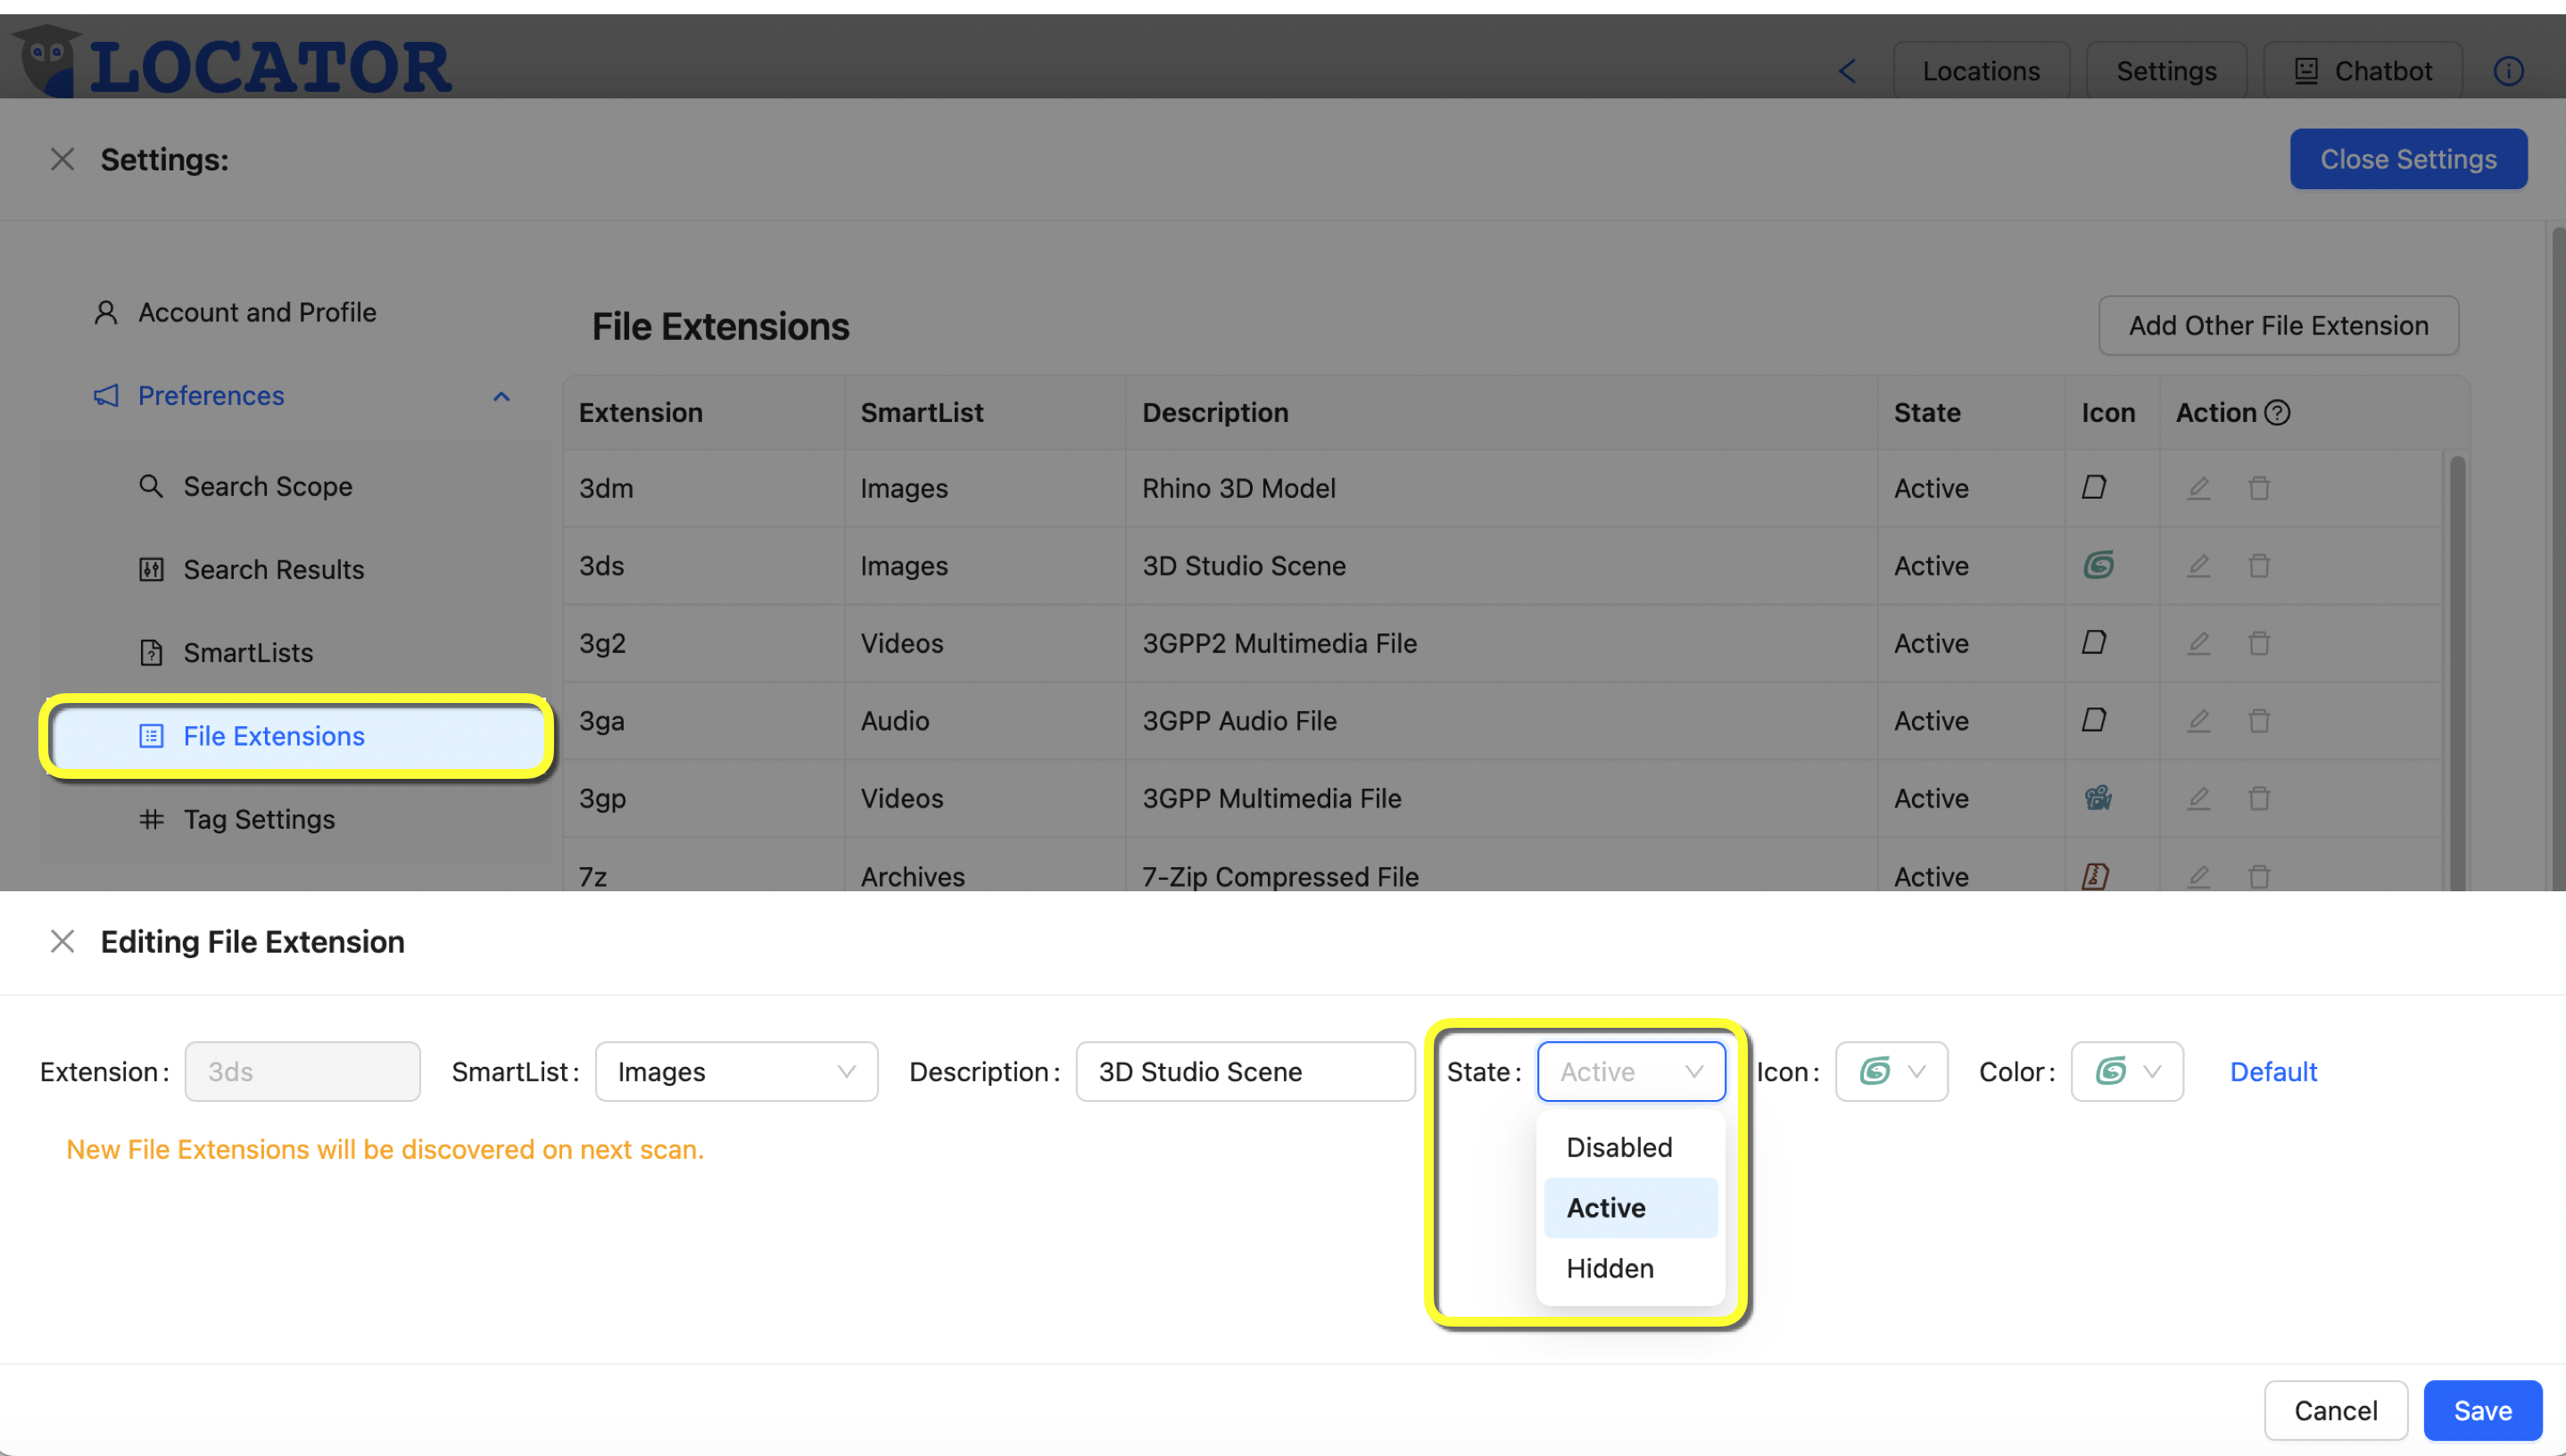Click delete trash icon for 3gp row
2566x1456 pixels.
[2259, 798]
